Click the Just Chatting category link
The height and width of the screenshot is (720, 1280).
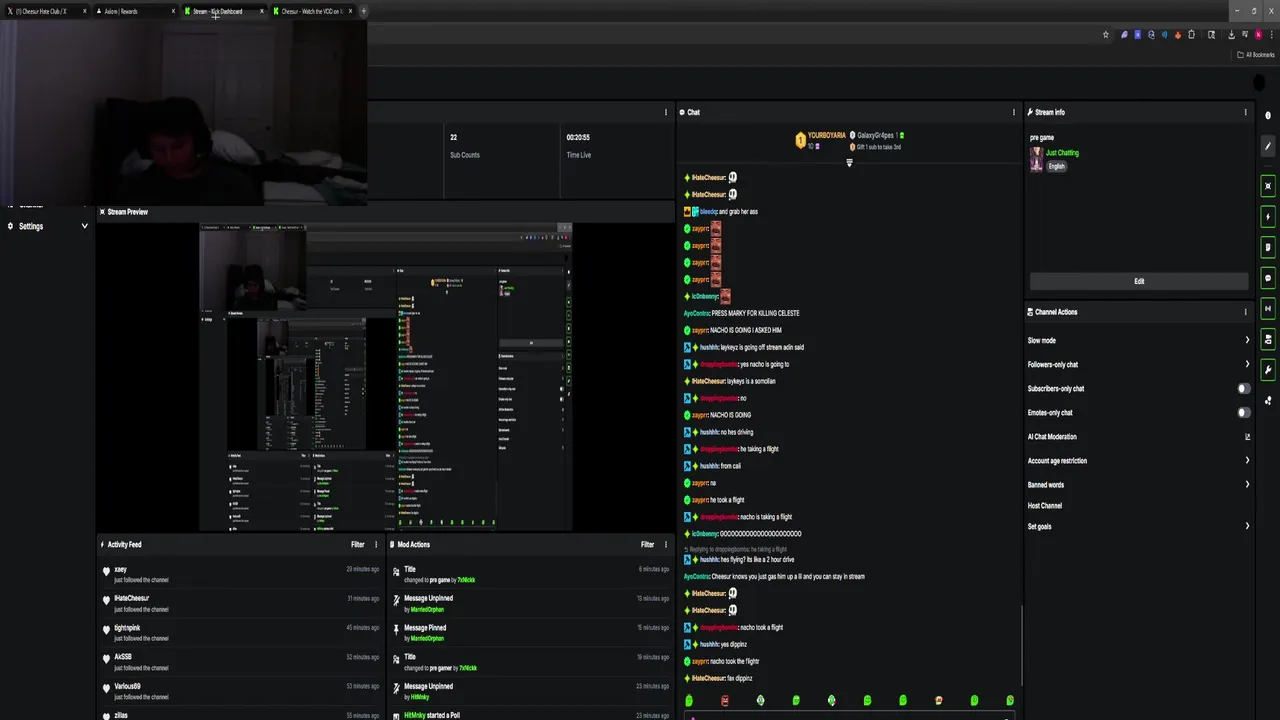tap(1062, 153)
